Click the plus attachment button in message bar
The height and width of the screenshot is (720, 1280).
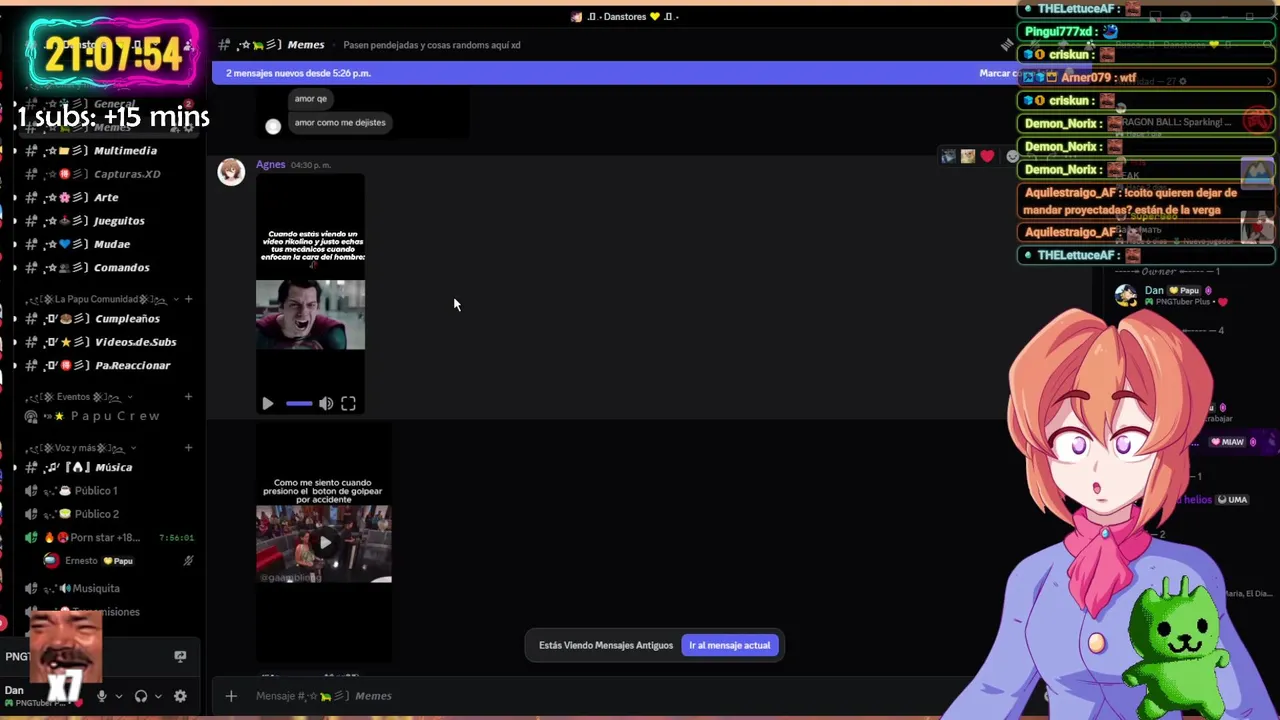click(231, 696)
